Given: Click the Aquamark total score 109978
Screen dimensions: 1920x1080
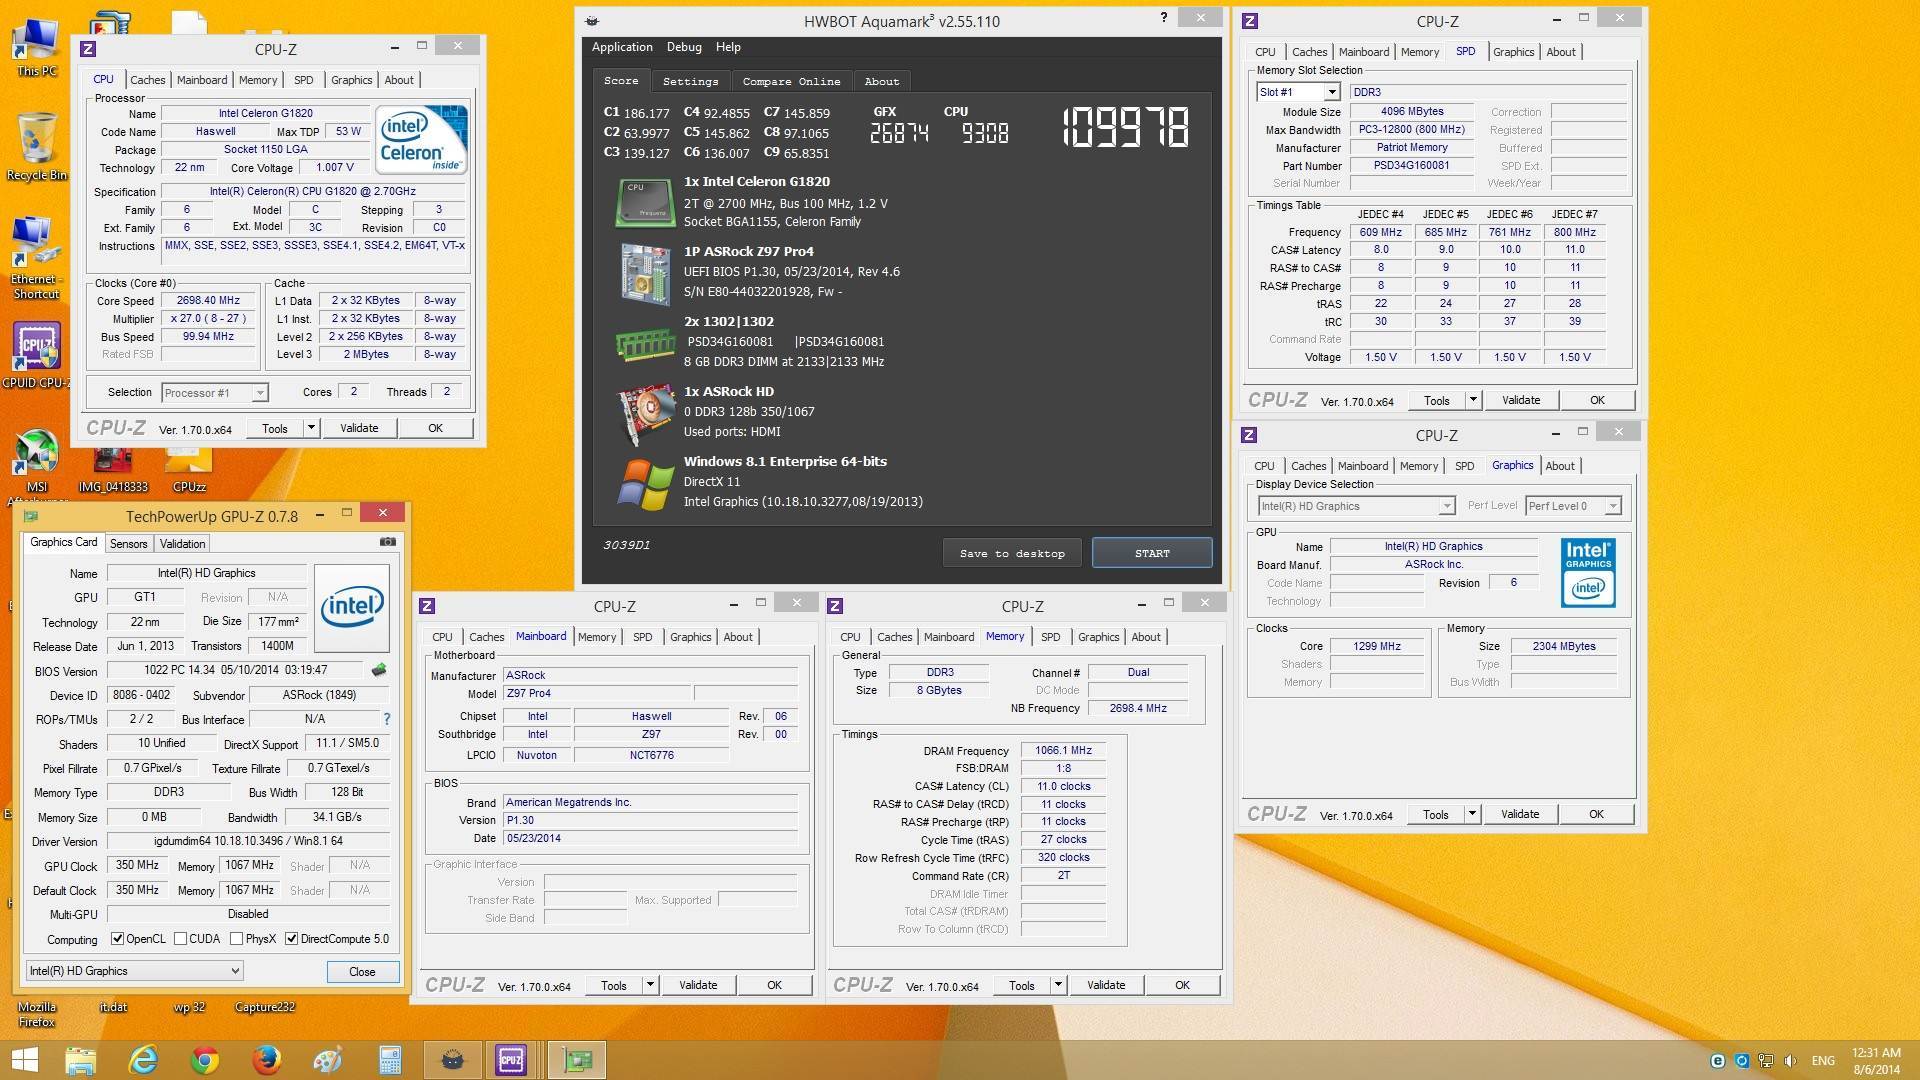Looking at the screenshot, I should pyautogui.click(x=1125, y=128).
